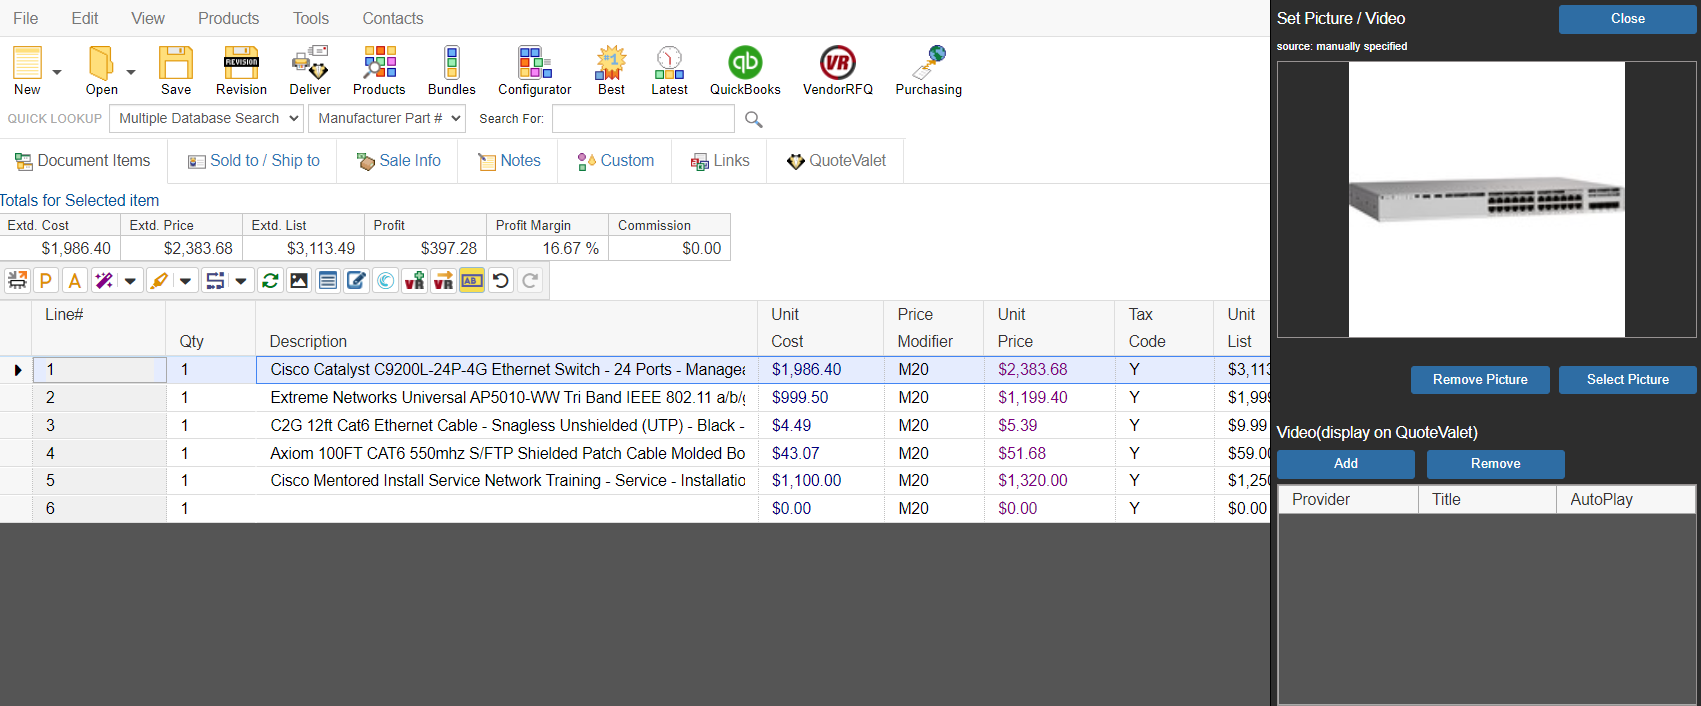Click the Select Picture button
This screenshot has width=1701, height=706.
pos(1627,380)
